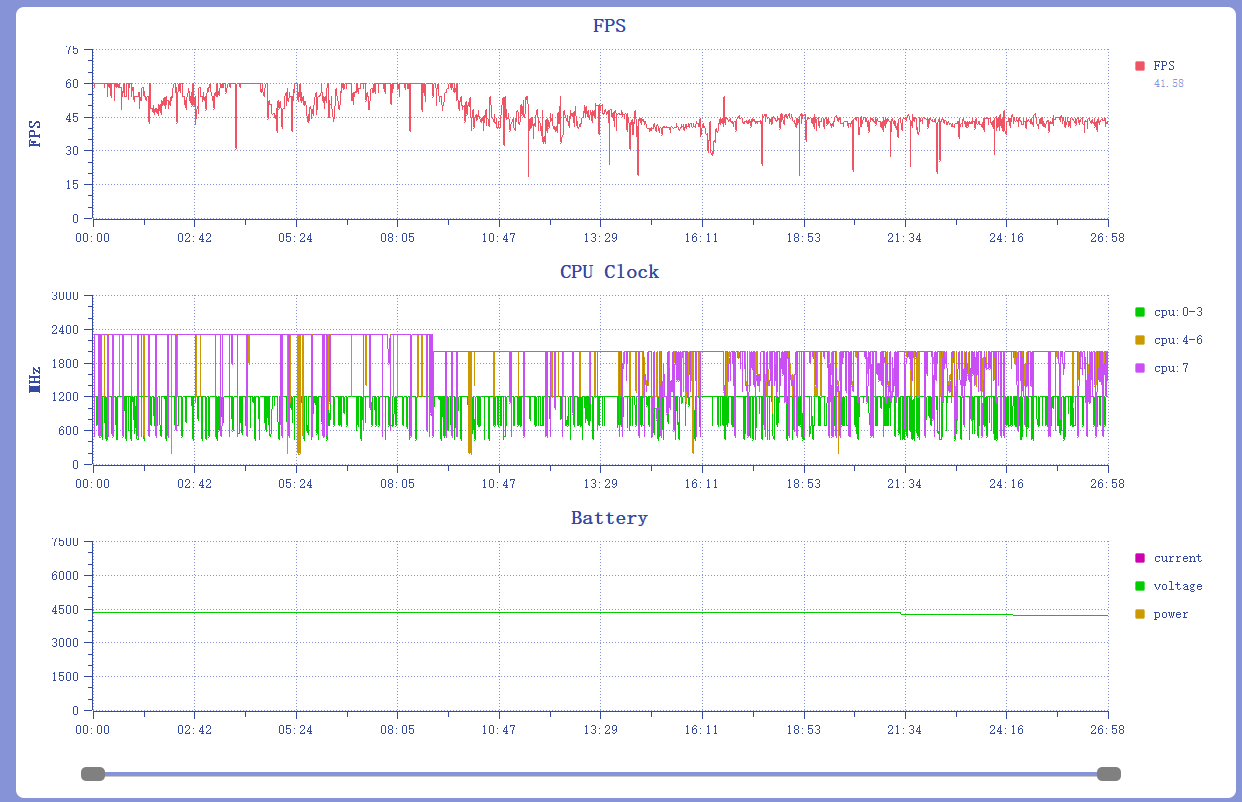The width and height of the screenshot is (1242, 802).
Task: Select the voltage legend label
Action: [x=1178, y=586]
